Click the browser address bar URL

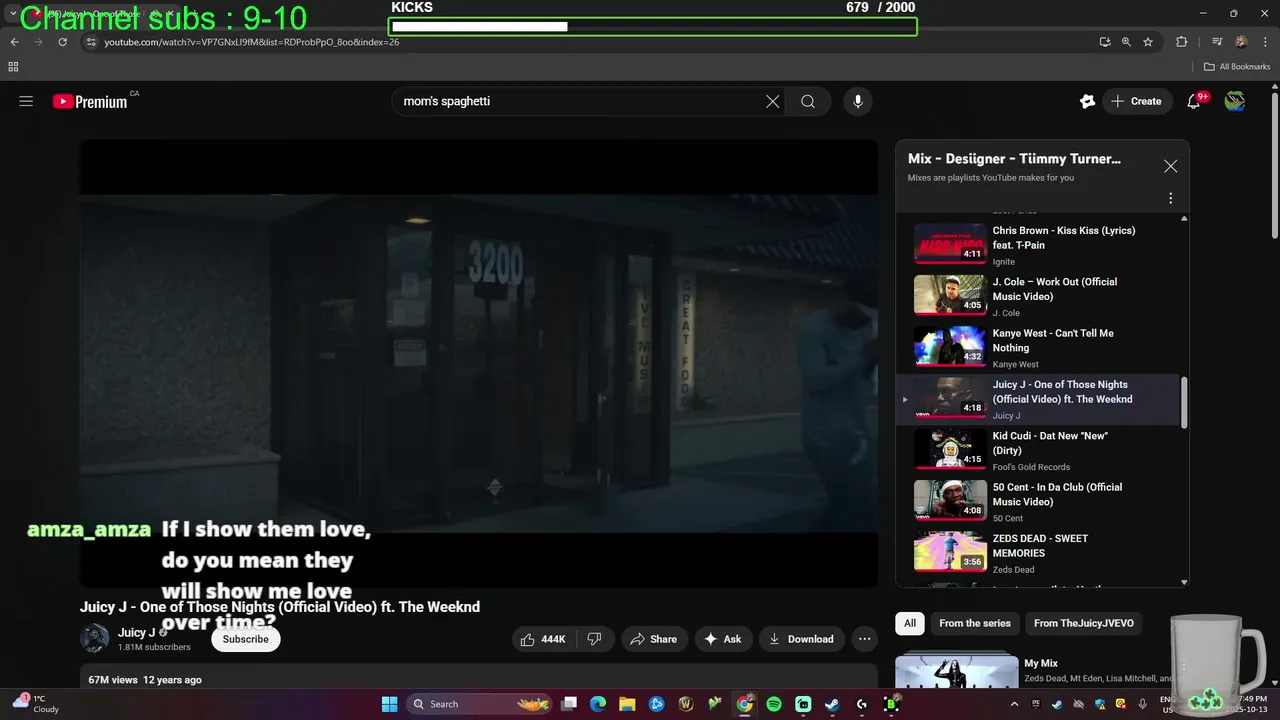[252, 42]
